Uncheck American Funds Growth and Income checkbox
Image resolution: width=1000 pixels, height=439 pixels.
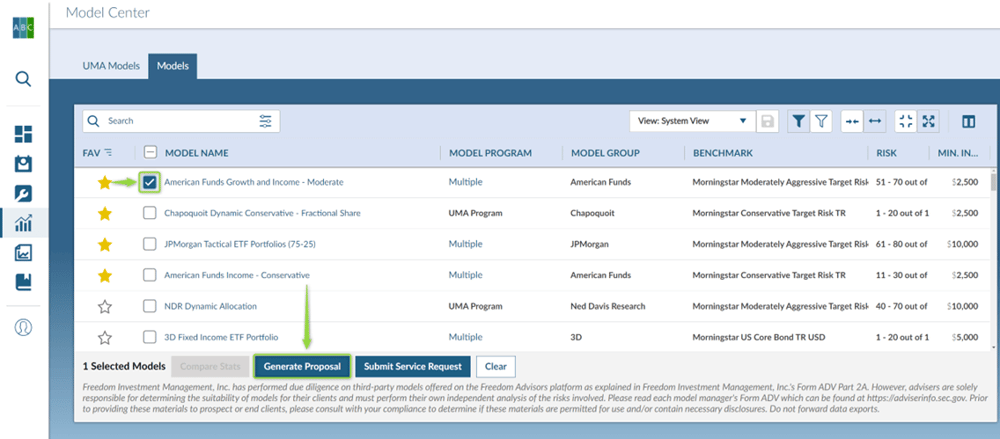click(x=150, y=182)
